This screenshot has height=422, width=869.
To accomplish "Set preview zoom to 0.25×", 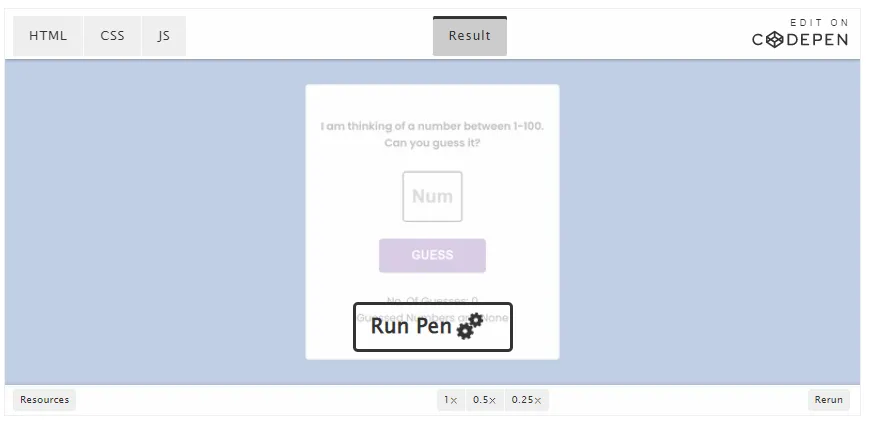I will tap(526, 400).
